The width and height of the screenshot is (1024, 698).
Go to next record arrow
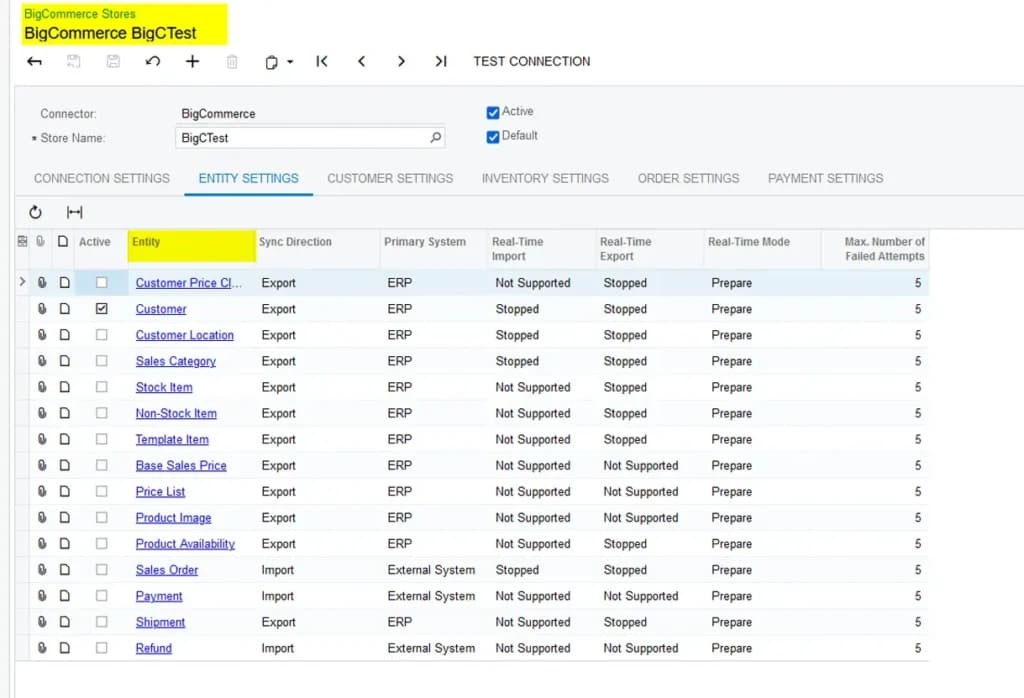(401, 61)
